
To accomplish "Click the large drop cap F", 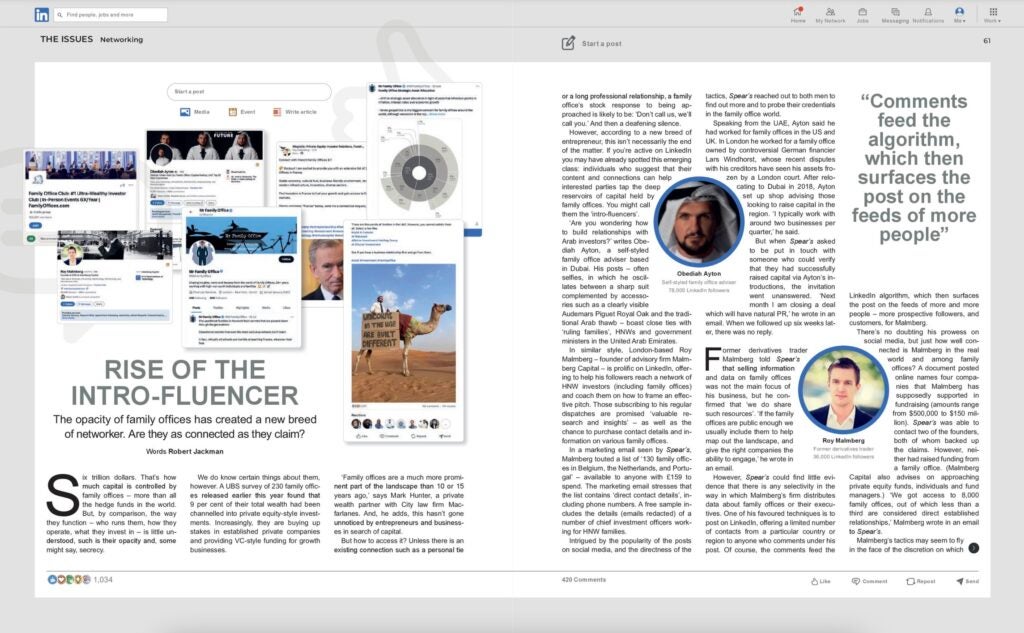I will (712, 360).
